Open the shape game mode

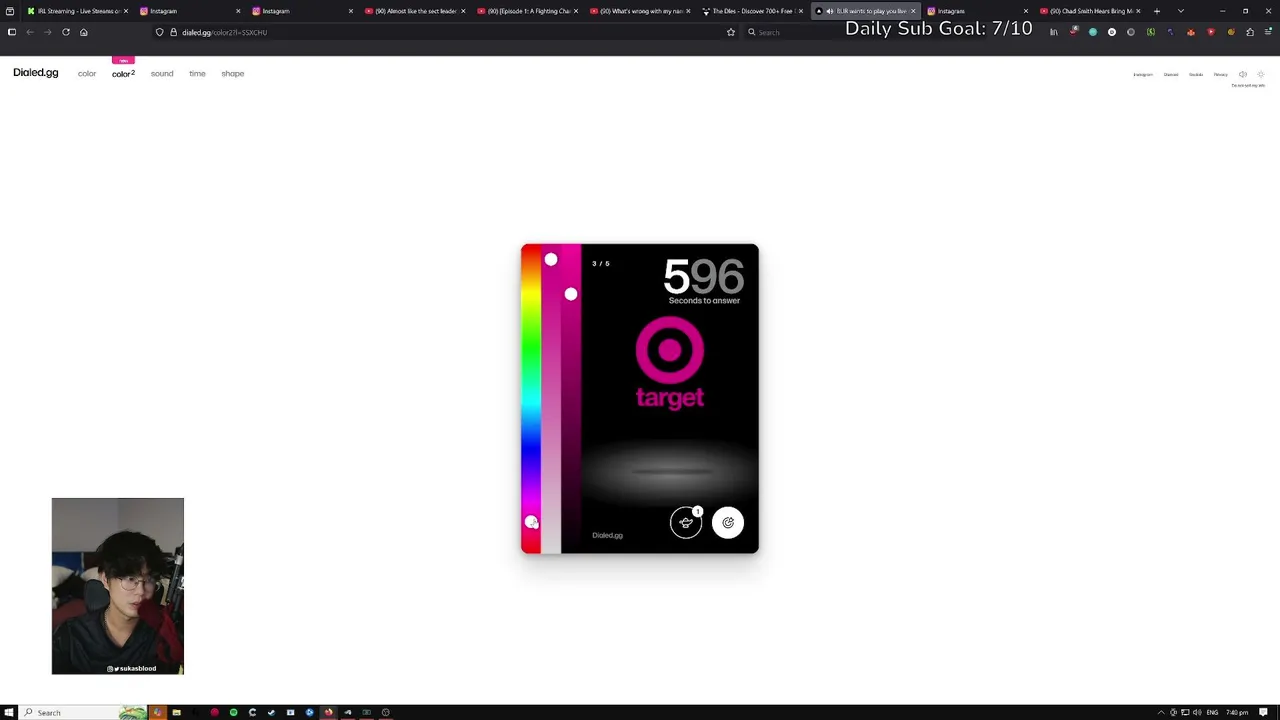point(233,74)
